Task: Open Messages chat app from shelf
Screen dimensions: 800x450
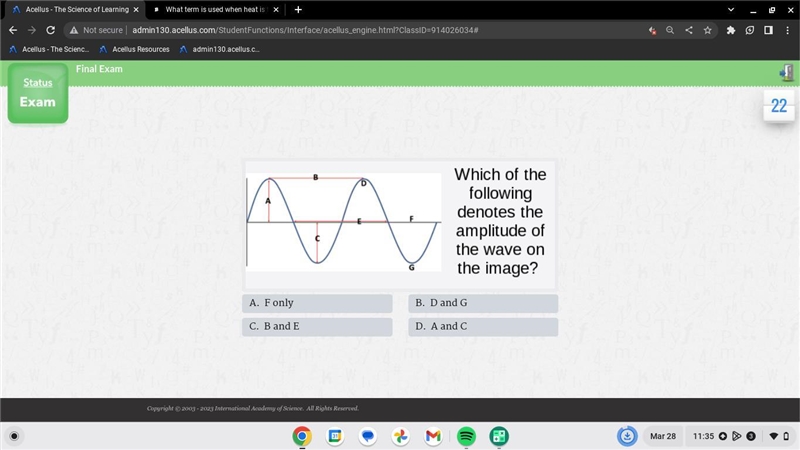Action: tap(368, 436)
